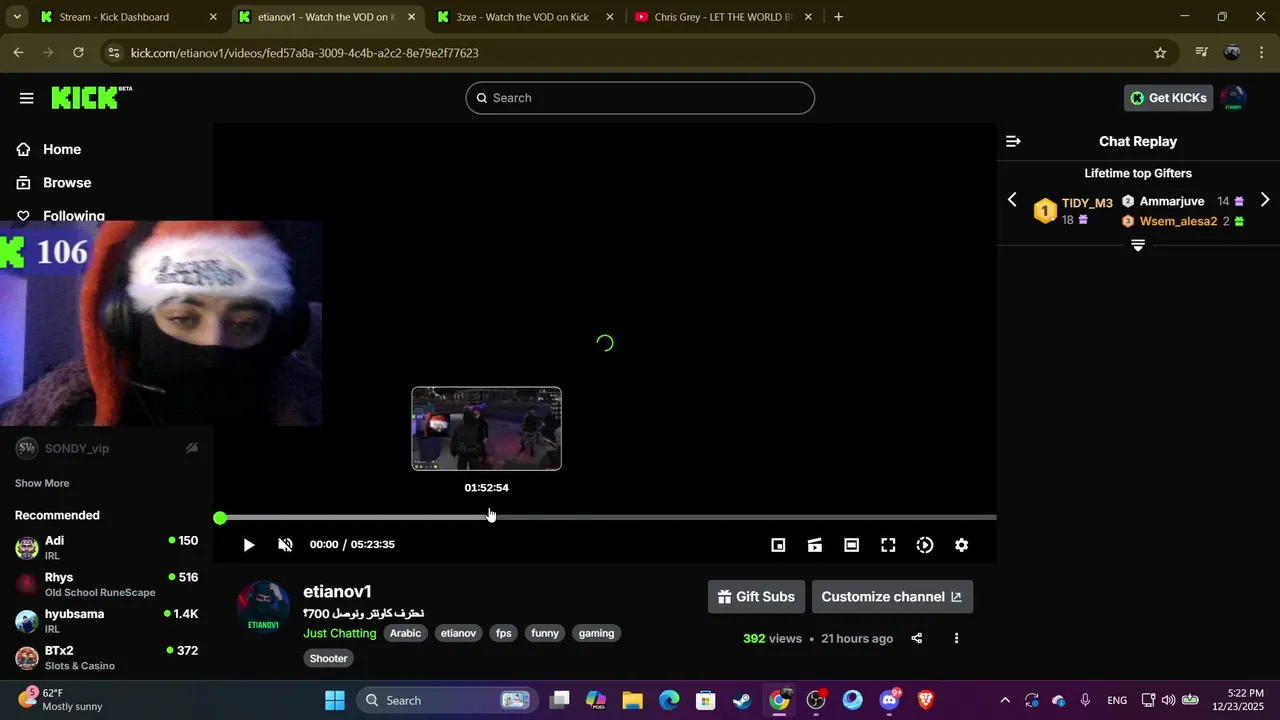Open Discord from the taskbar
1280x720 pixels.
point(889,700)
